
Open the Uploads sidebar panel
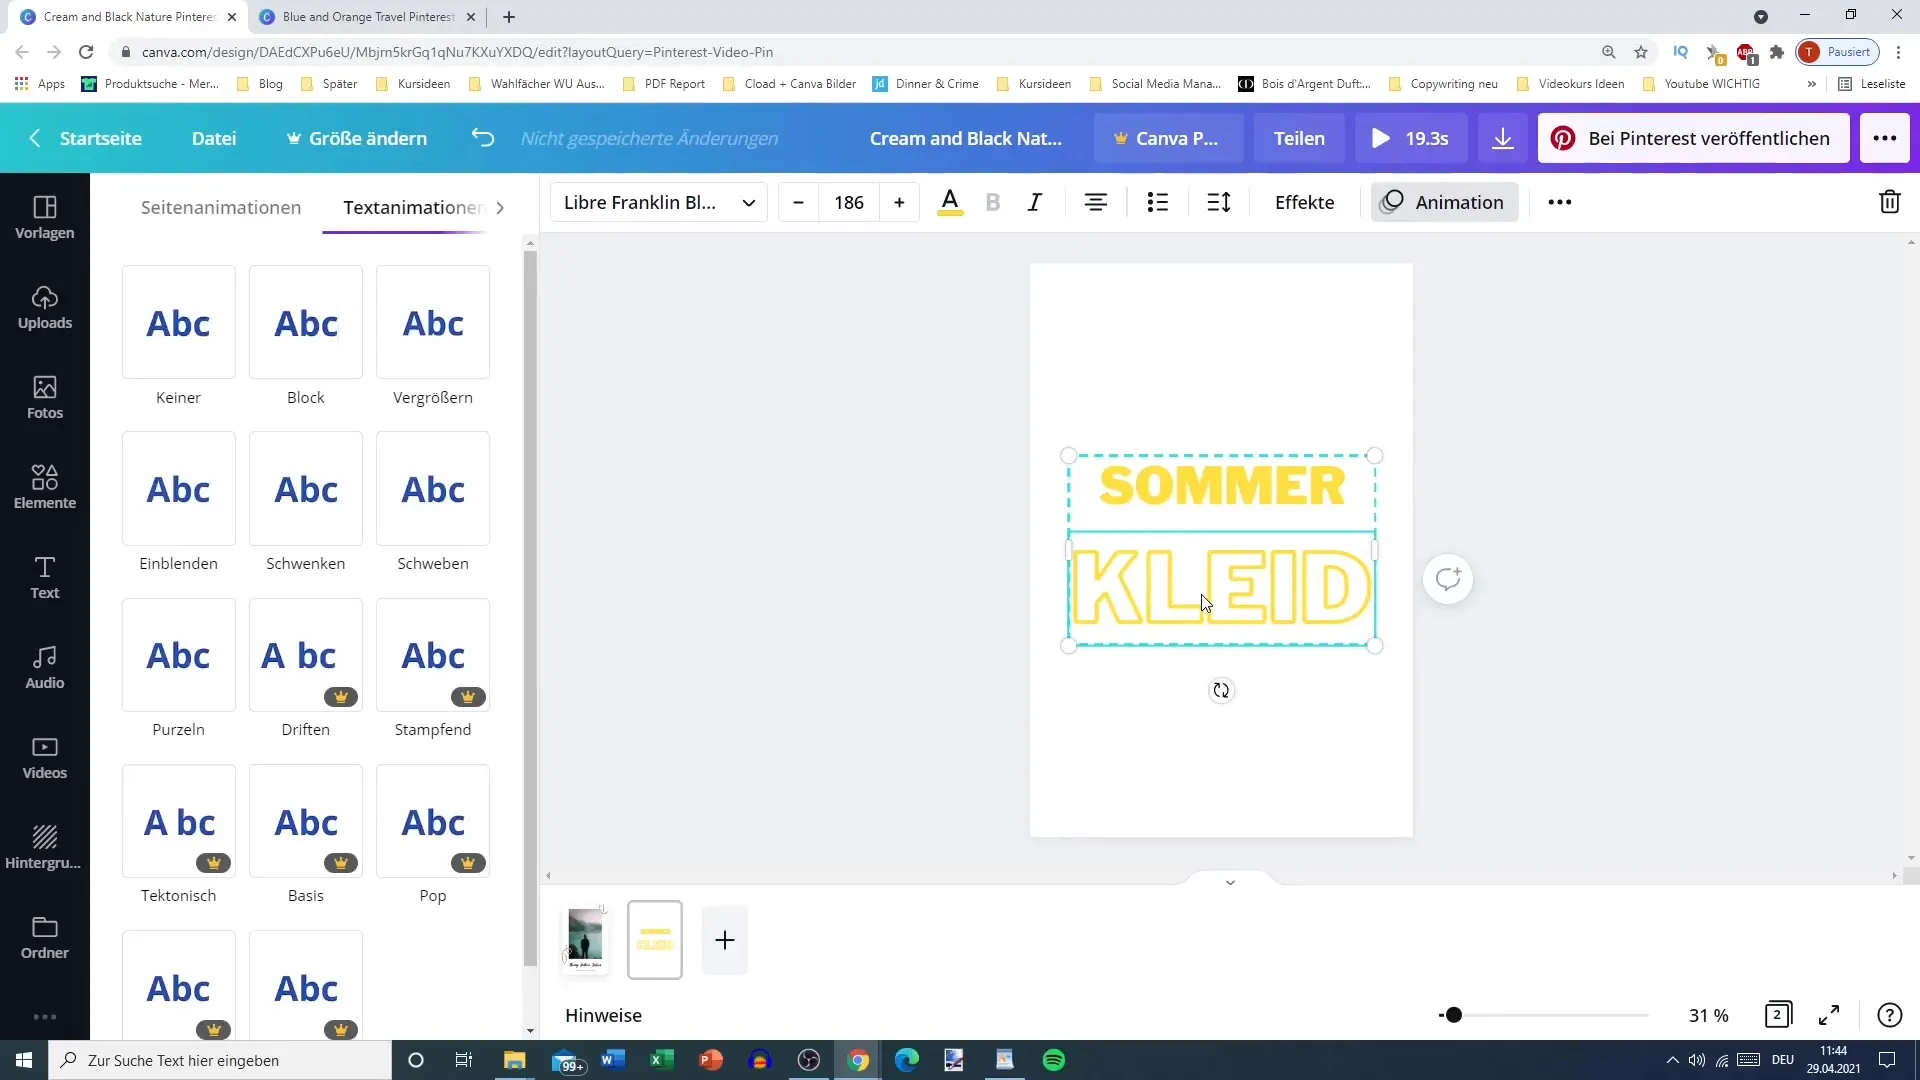(45, 308)
